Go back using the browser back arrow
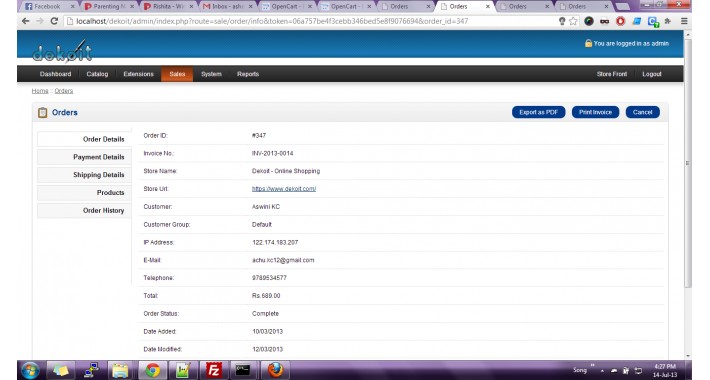710x380 pixels. (x=26, y=21)
